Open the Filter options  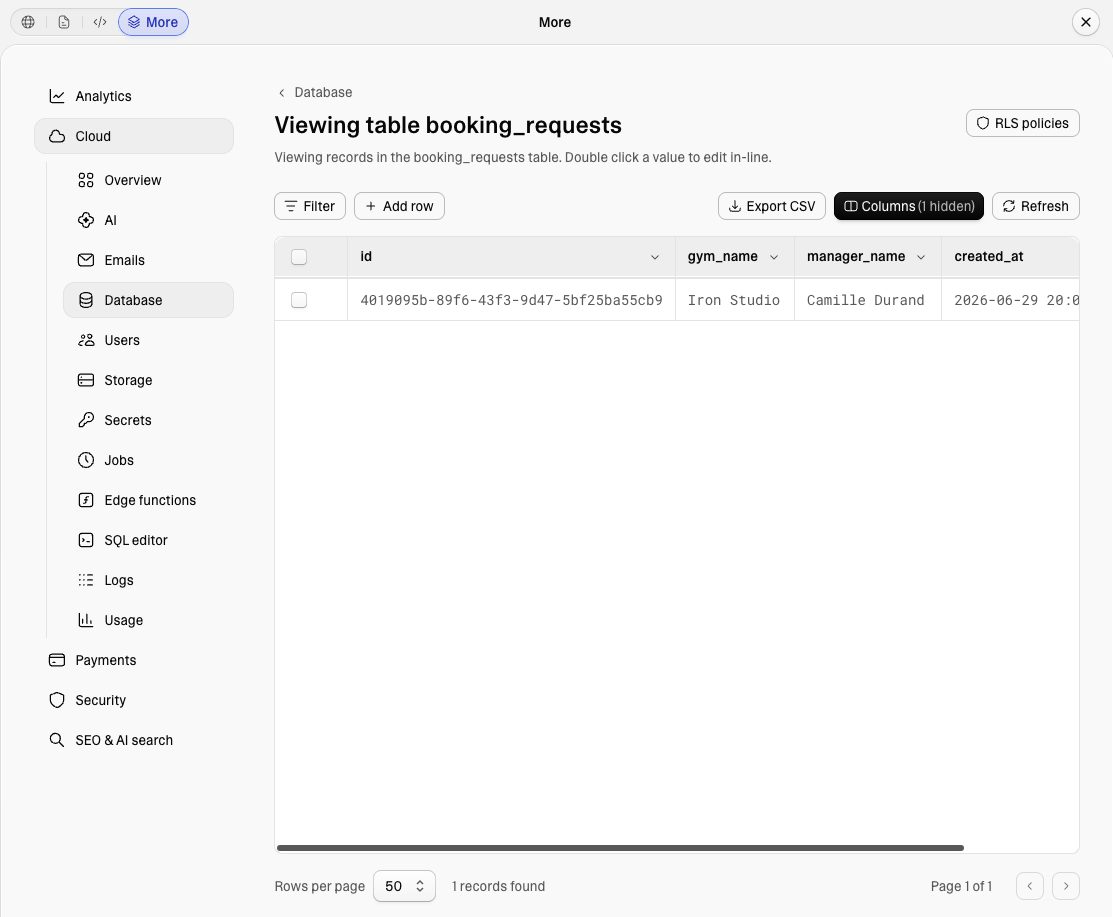click(309, 206)
